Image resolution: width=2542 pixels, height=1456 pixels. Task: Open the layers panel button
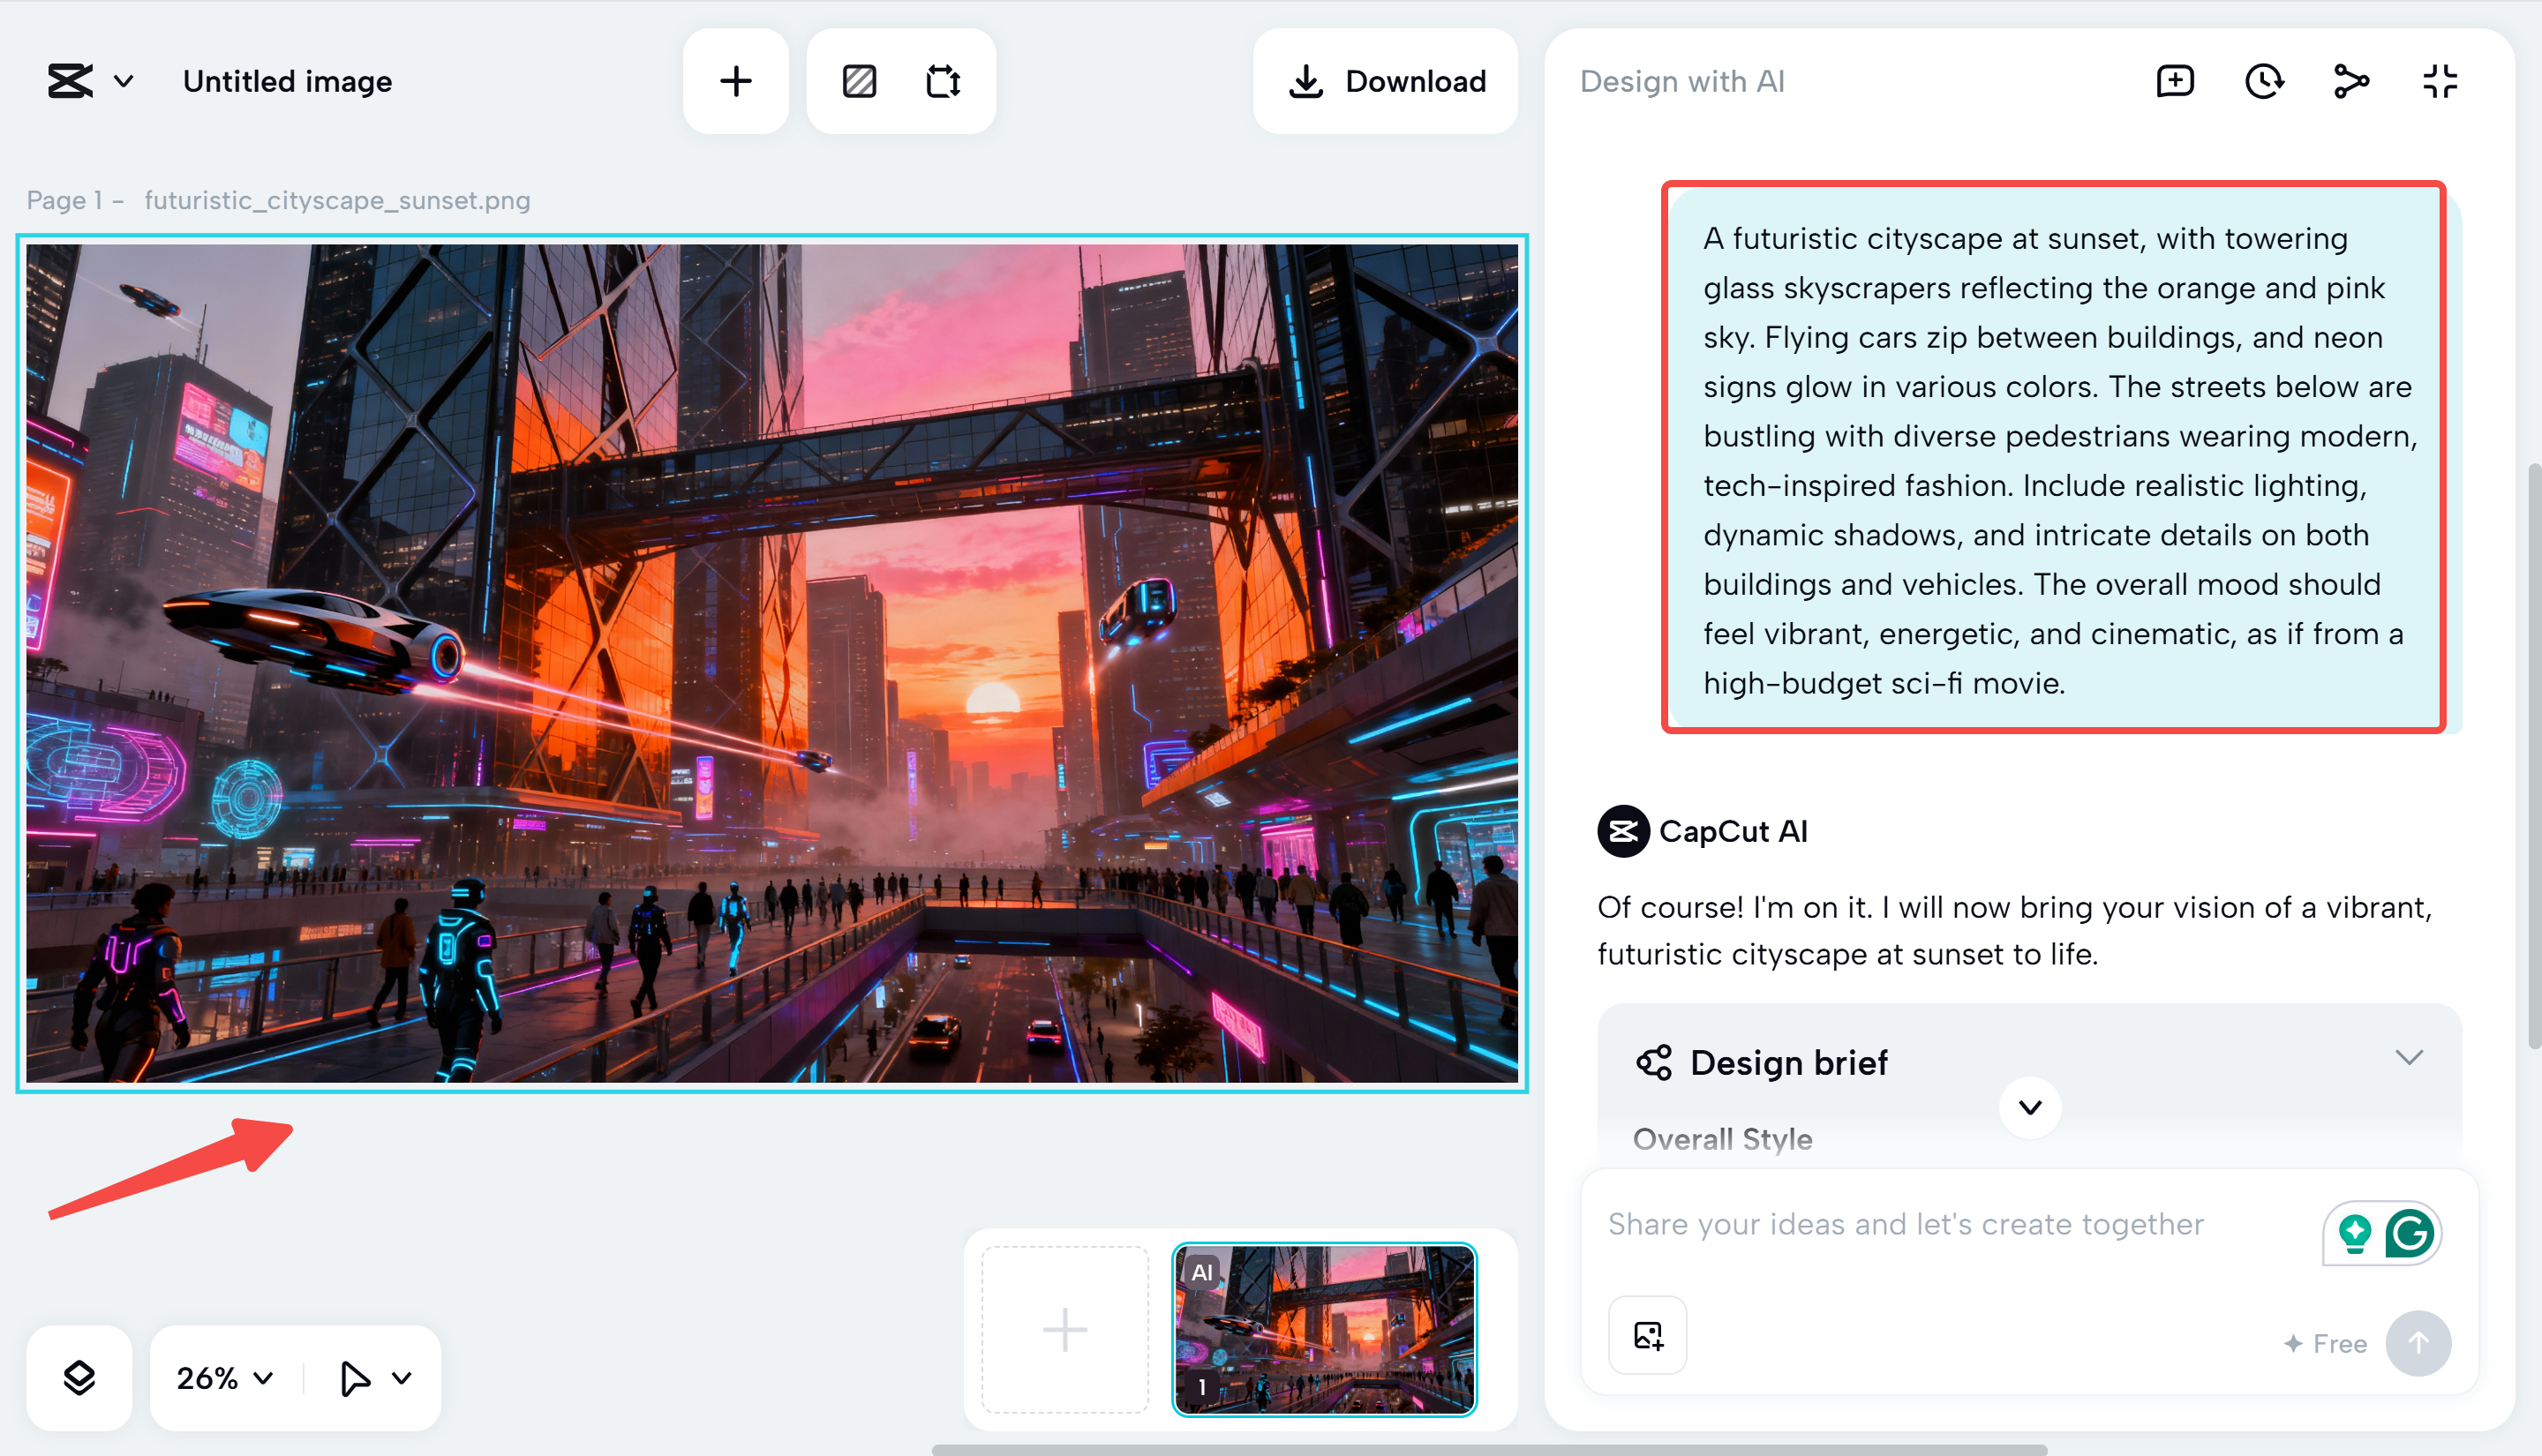click(79, 1378)
